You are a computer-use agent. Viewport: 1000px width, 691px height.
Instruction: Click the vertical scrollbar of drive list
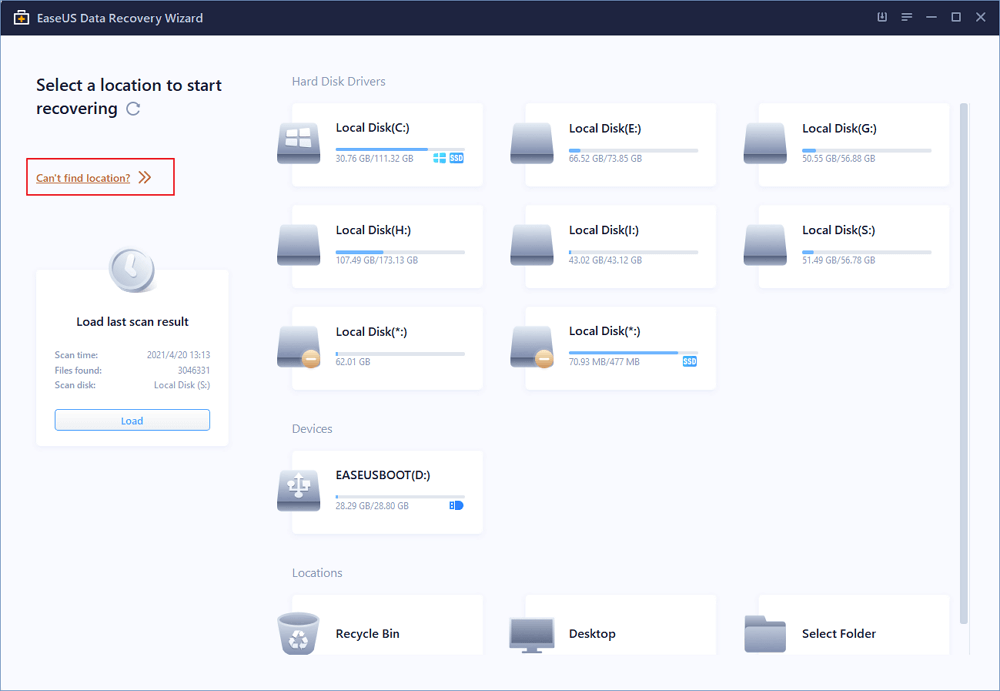tap(964, 364)
